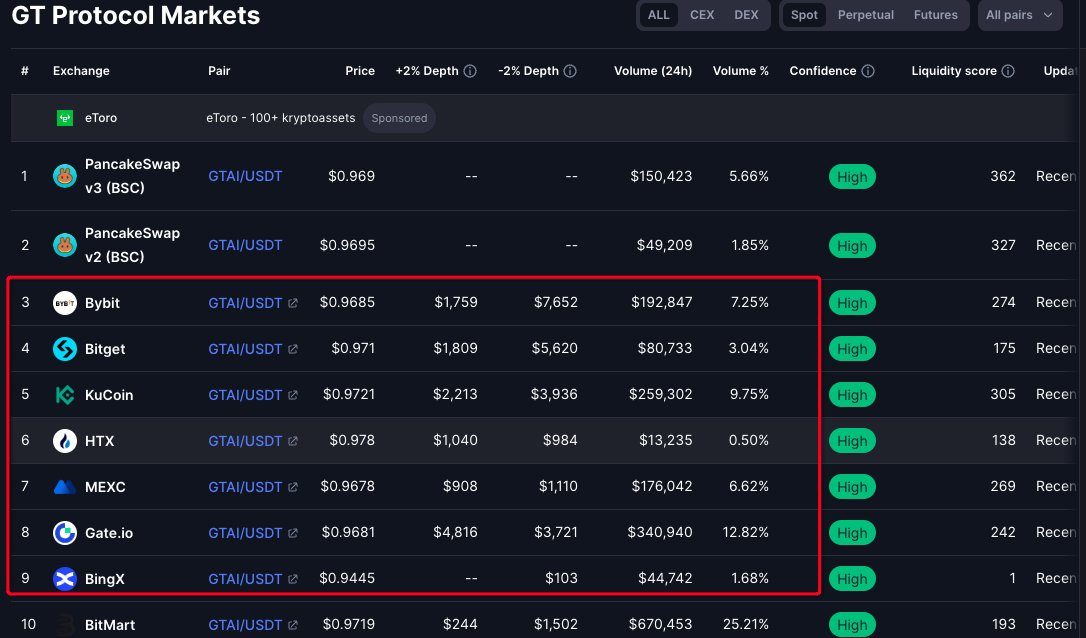Click info icon next to Confidence
Viewport: 1086px width, 638px height.
click(x=868, y=71)
